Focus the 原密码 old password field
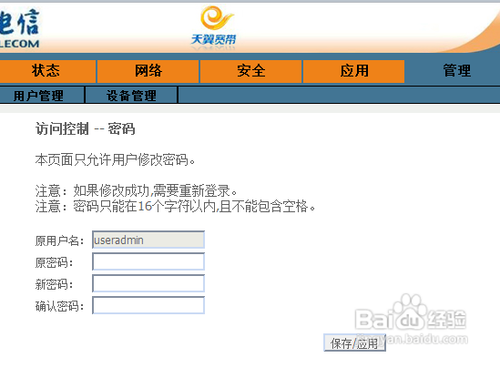This screenshot has height=368, width=500. (148, 262)
